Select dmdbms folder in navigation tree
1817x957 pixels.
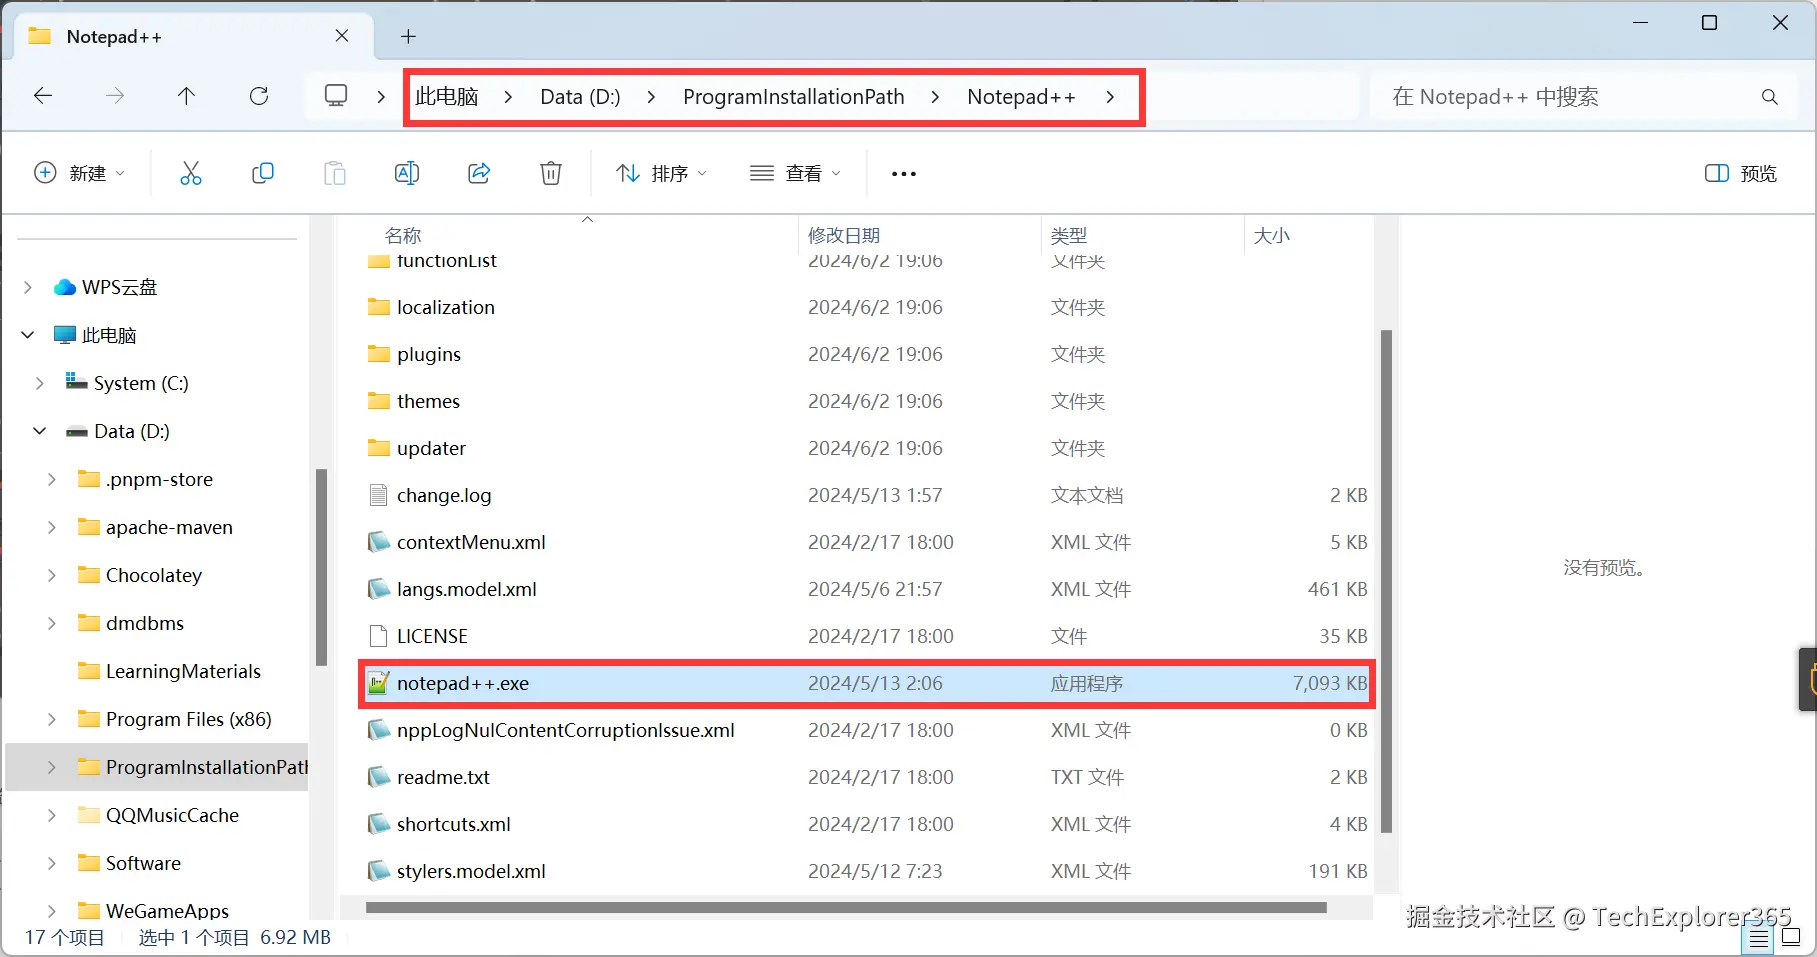tap(145, 624)
